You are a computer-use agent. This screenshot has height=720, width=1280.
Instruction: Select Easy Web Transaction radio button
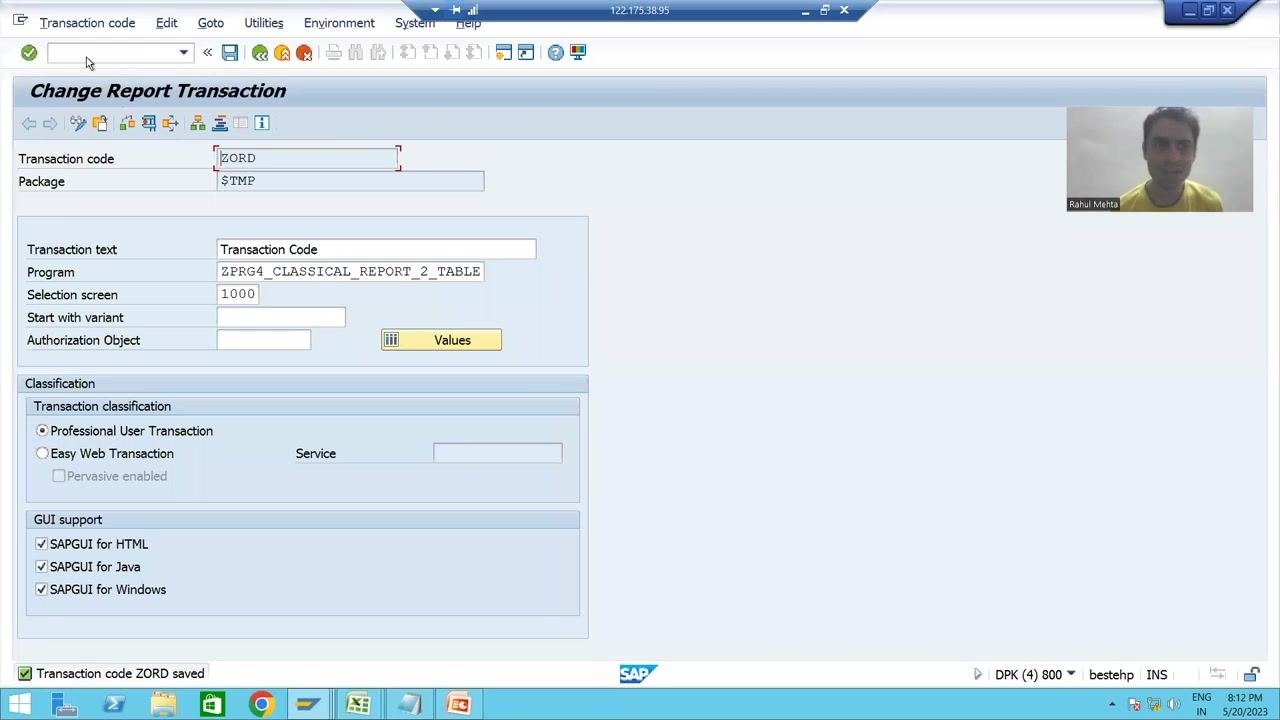42,454
